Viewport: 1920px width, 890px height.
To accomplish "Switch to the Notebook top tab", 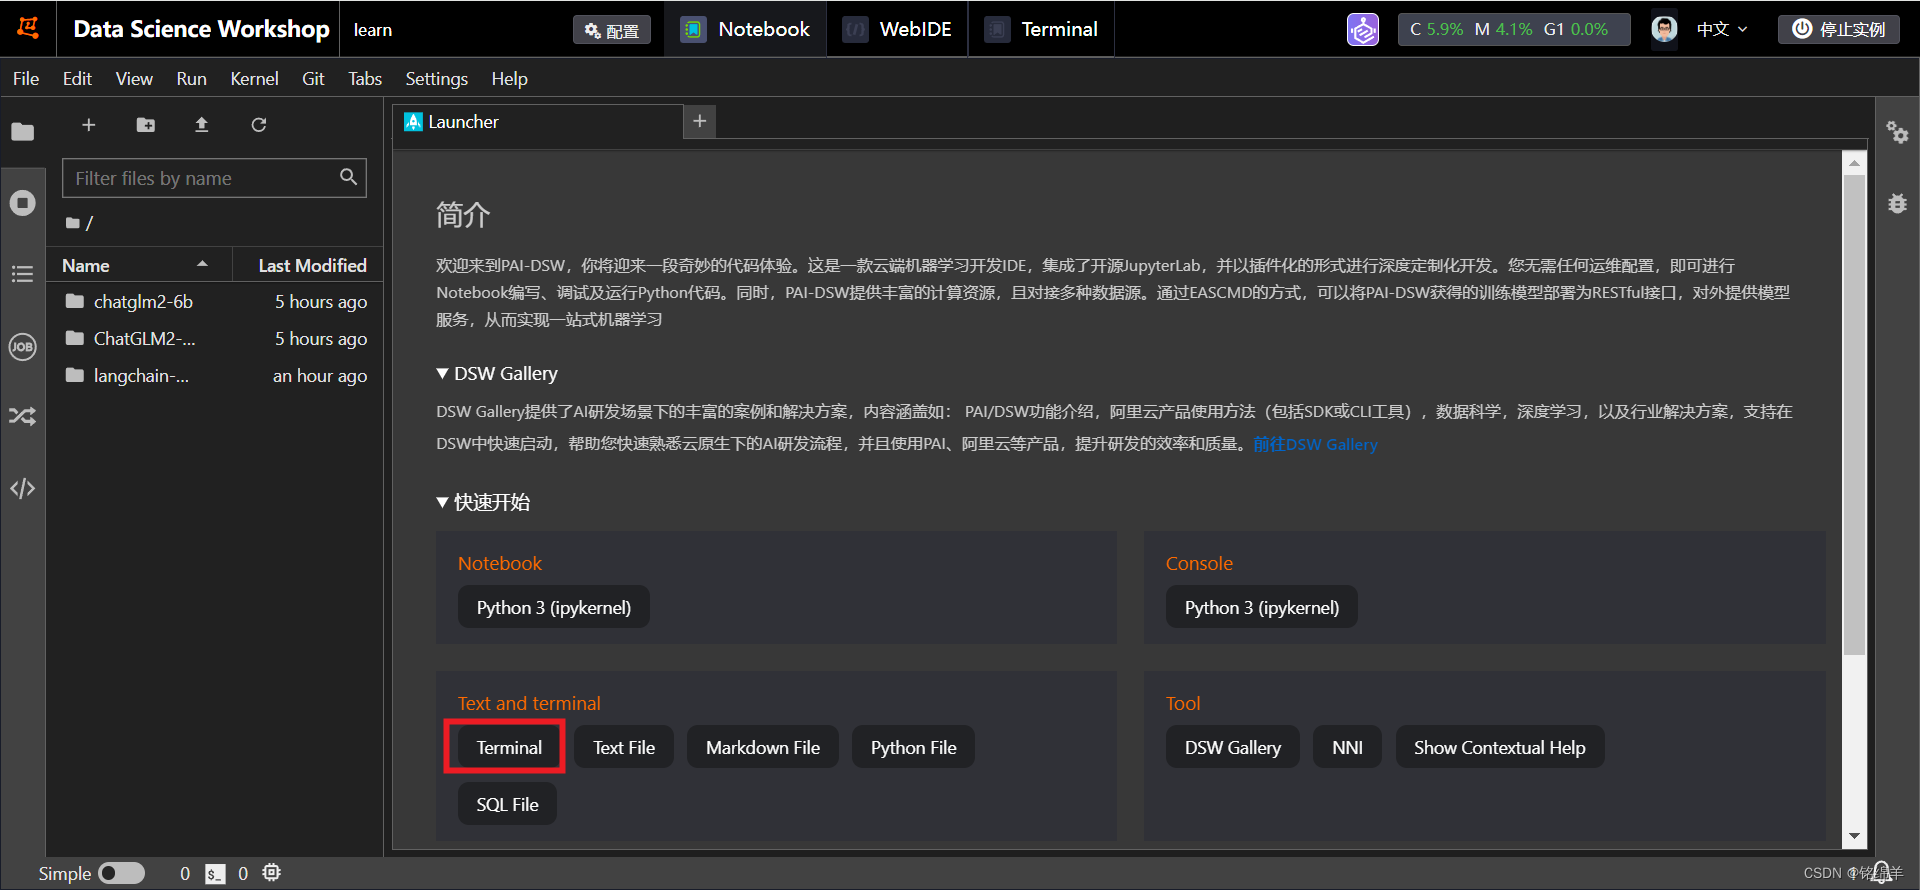I will tap(745, 29).
